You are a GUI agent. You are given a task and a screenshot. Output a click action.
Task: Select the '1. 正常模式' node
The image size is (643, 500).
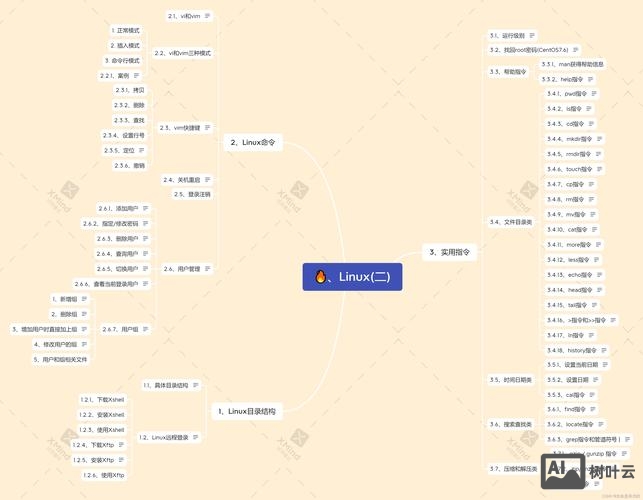[x=125, y=30]
